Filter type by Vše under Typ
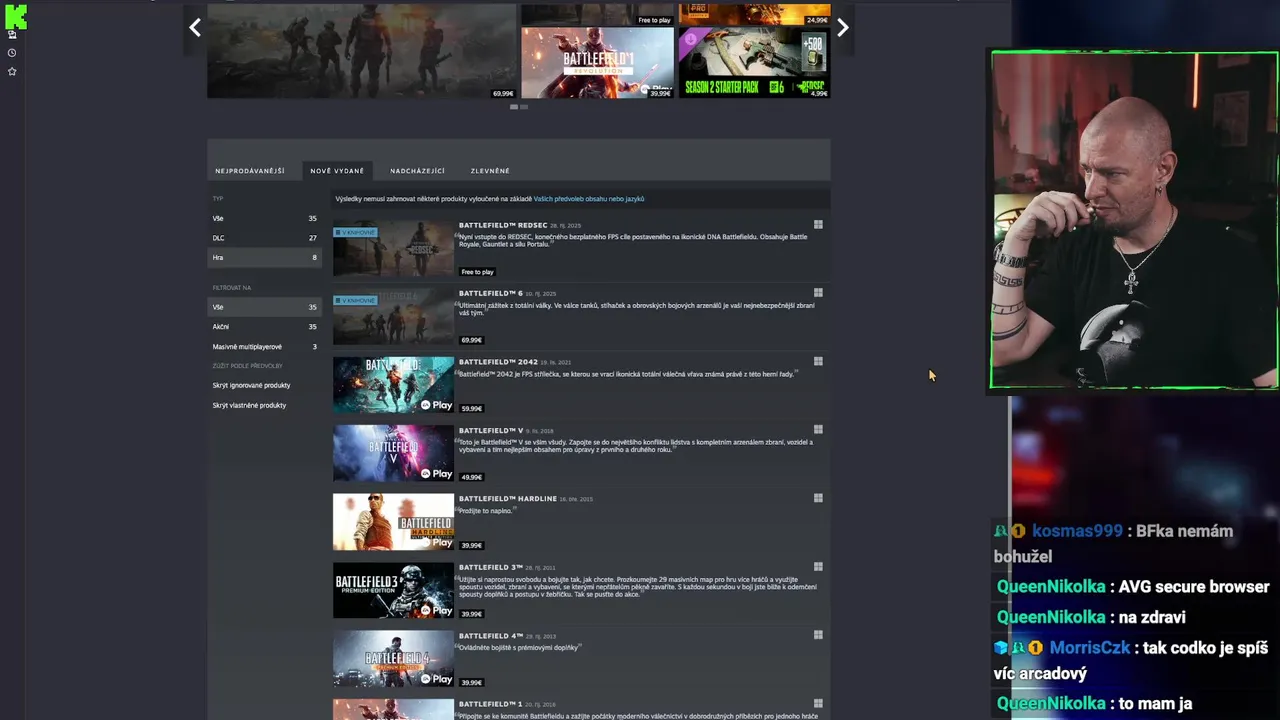1280x720 pixels. pos(264,218)
